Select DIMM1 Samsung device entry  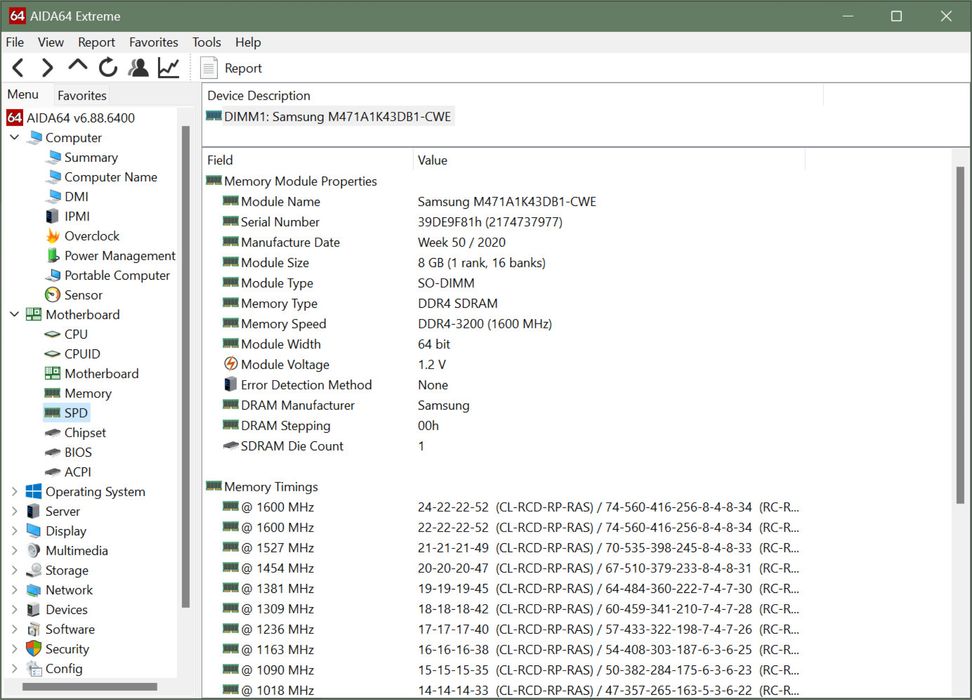337,117
